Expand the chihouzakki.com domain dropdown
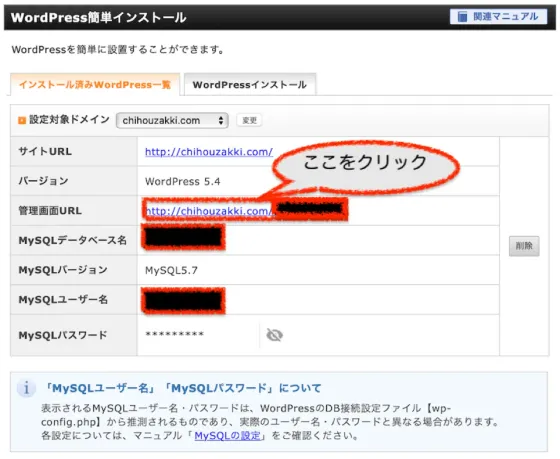The image size is (560, 459). [172, 120]
